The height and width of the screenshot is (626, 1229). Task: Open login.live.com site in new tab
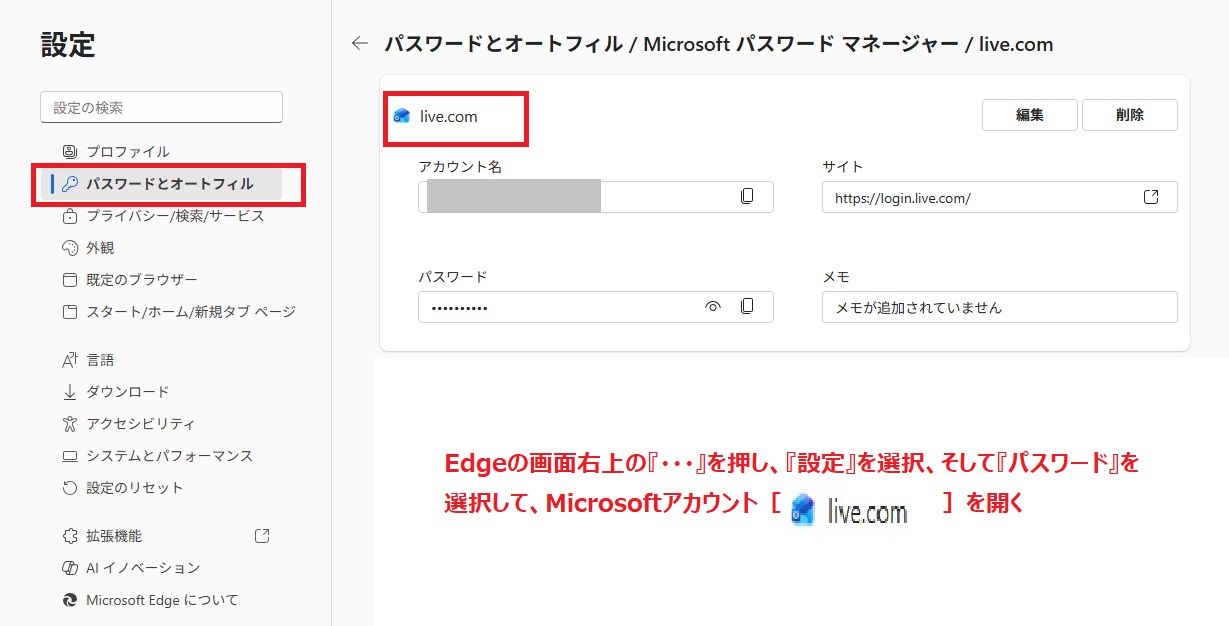1151,197
